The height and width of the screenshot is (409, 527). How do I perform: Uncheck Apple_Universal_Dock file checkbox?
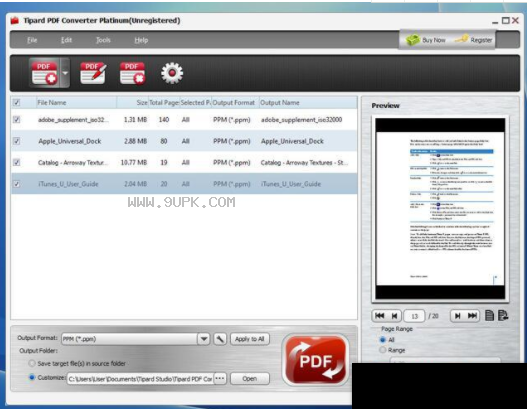[x=16, y=141]
